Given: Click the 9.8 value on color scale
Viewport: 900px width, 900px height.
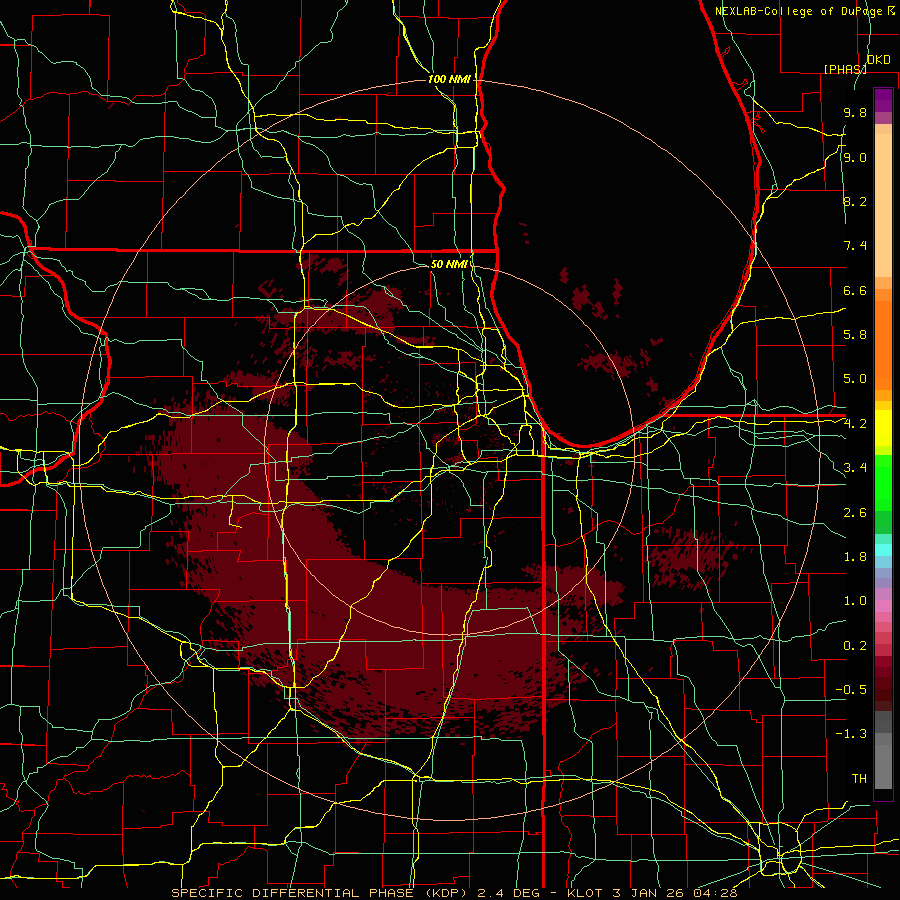Looking at the screenshot, I should [x=855, y=112].
